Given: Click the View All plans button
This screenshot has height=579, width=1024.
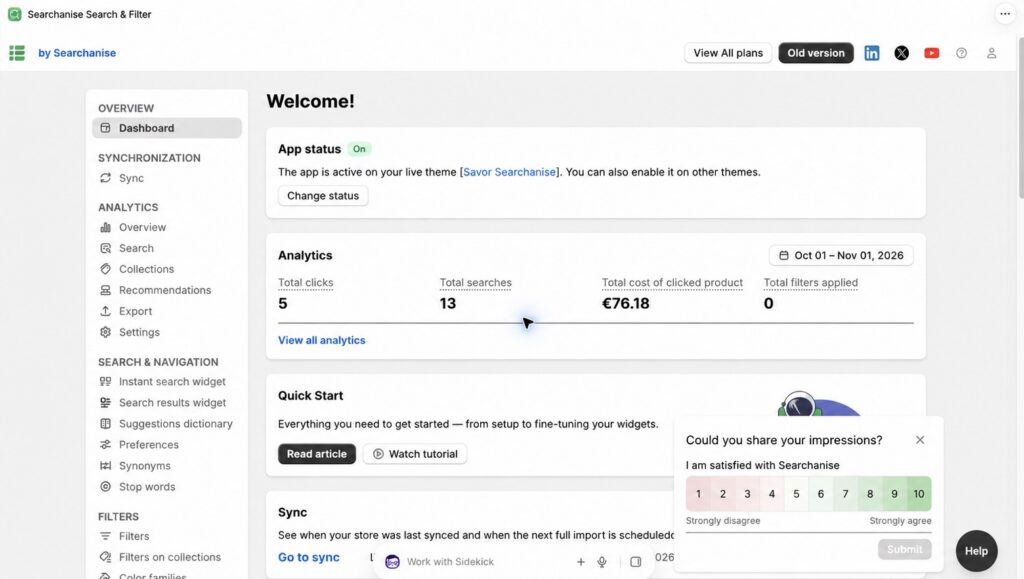Looking at the screenshot, I should coord(728,53).
